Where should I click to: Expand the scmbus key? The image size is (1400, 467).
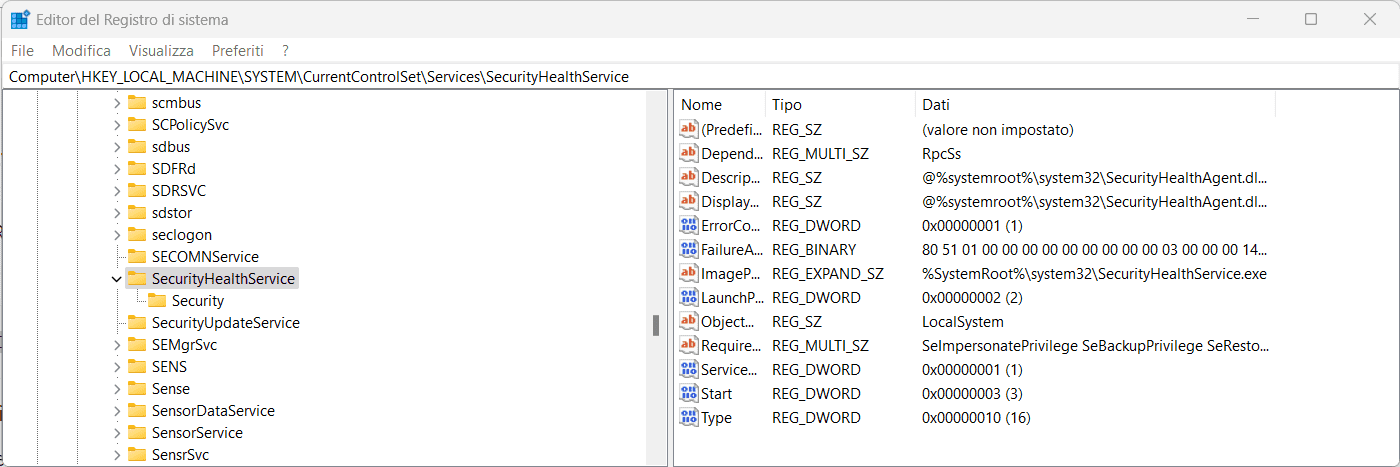tap(117, 103)
